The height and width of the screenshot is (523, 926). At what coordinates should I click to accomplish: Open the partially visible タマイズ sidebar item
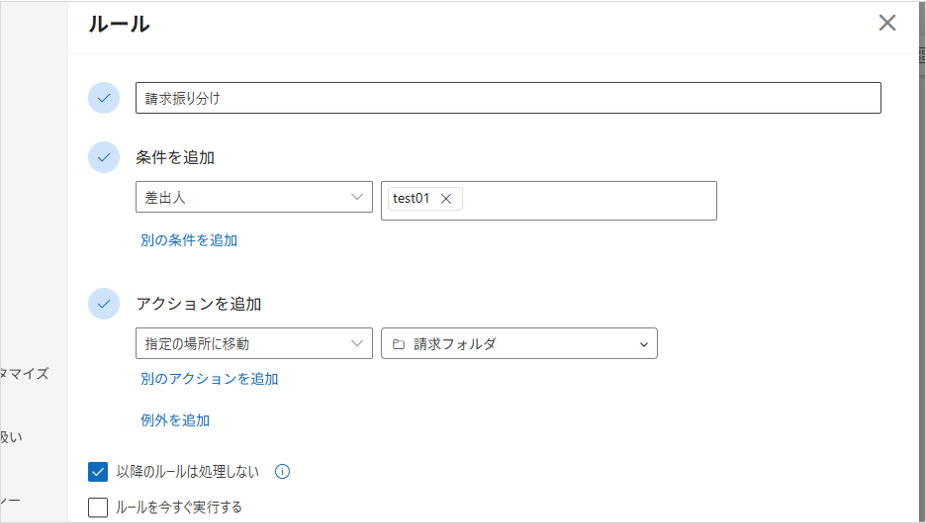25,373
